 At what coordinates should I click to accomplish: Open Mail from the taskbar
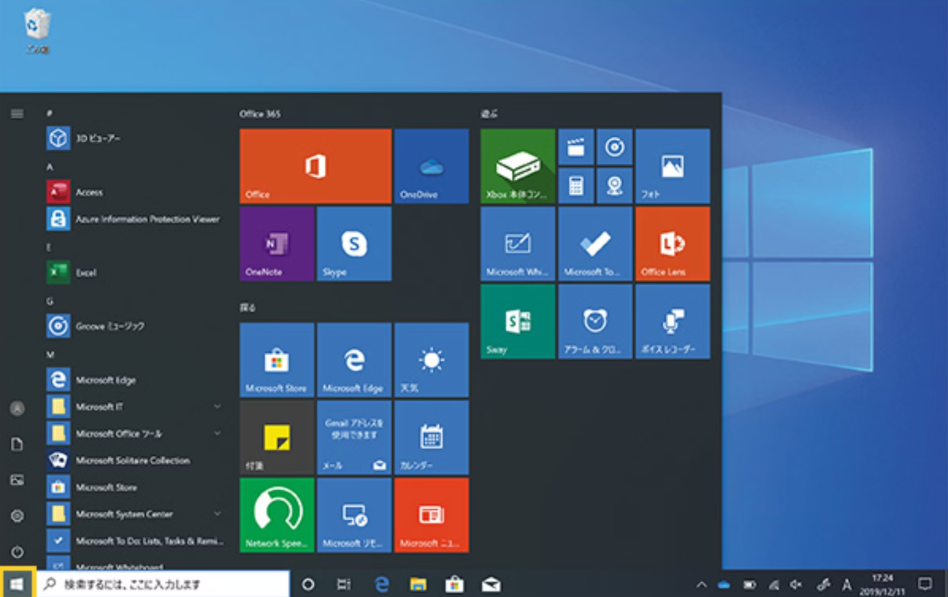[x=491, y=584]
